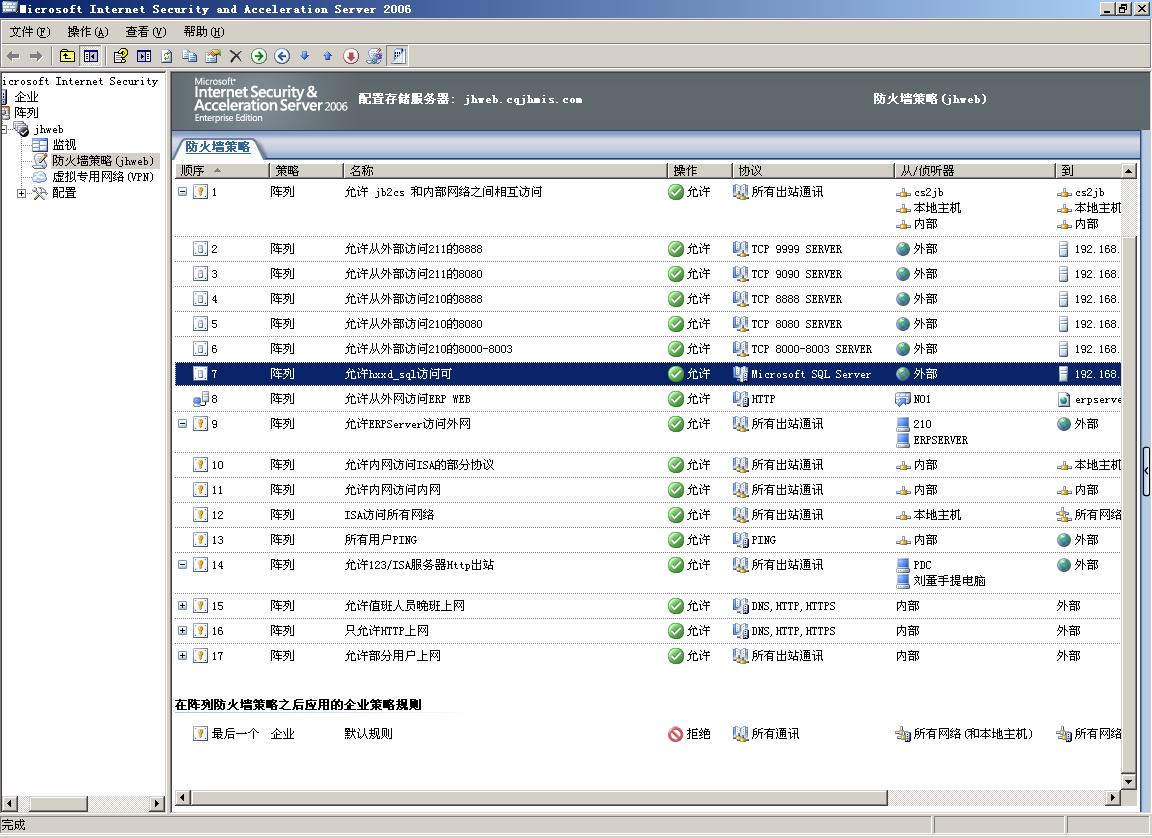Select 企业 in the tree
This screenshot has height=838, width=1152.
26,97
